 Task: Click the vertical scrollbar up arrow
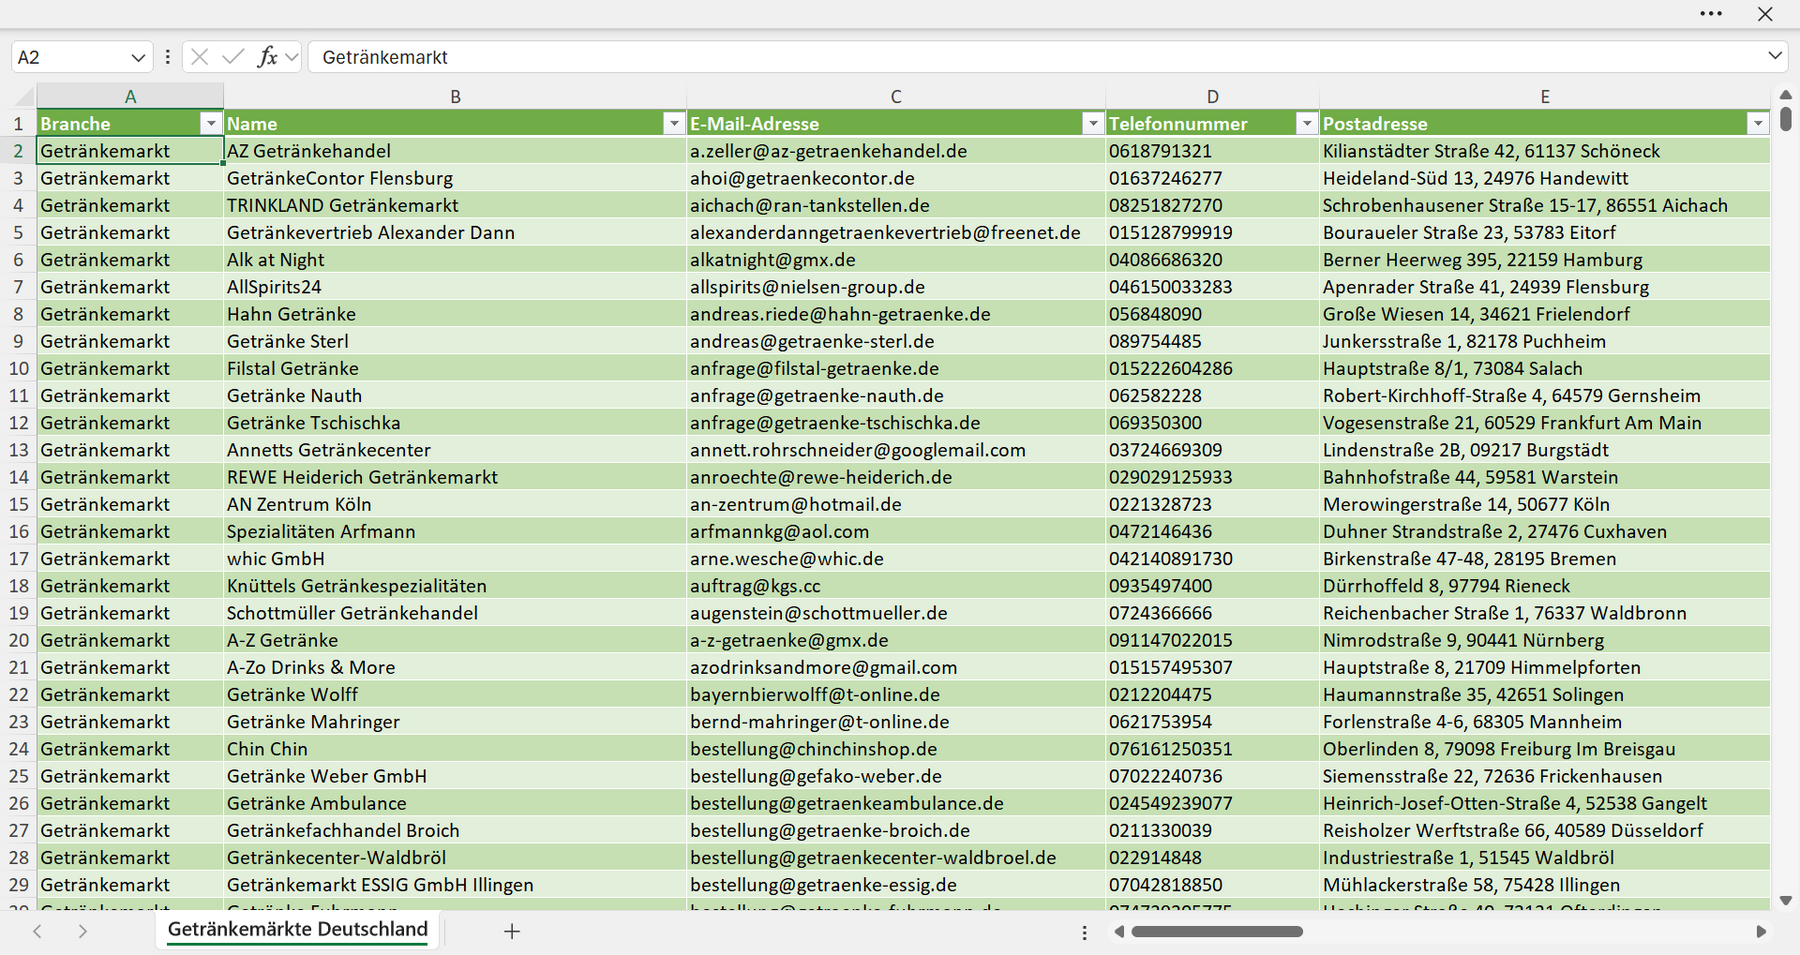click(1786, 94)
